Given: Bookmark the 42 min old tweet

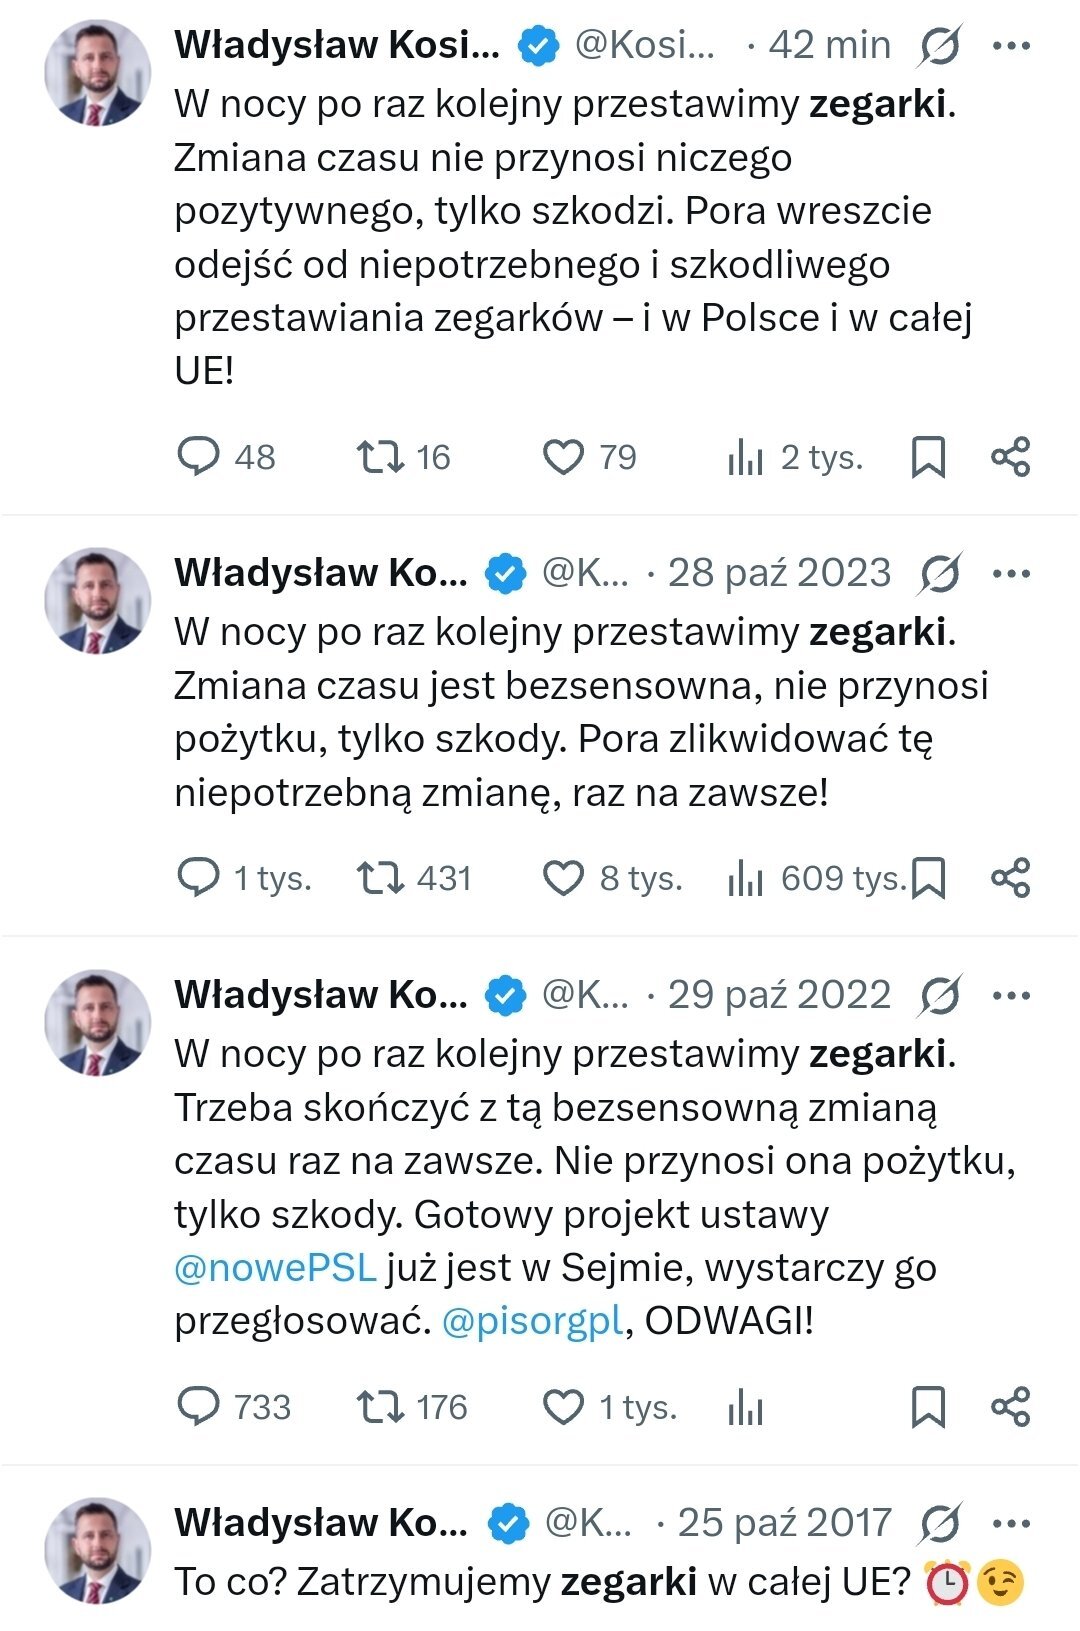Looking at the screenshot, I should point(928,457).
